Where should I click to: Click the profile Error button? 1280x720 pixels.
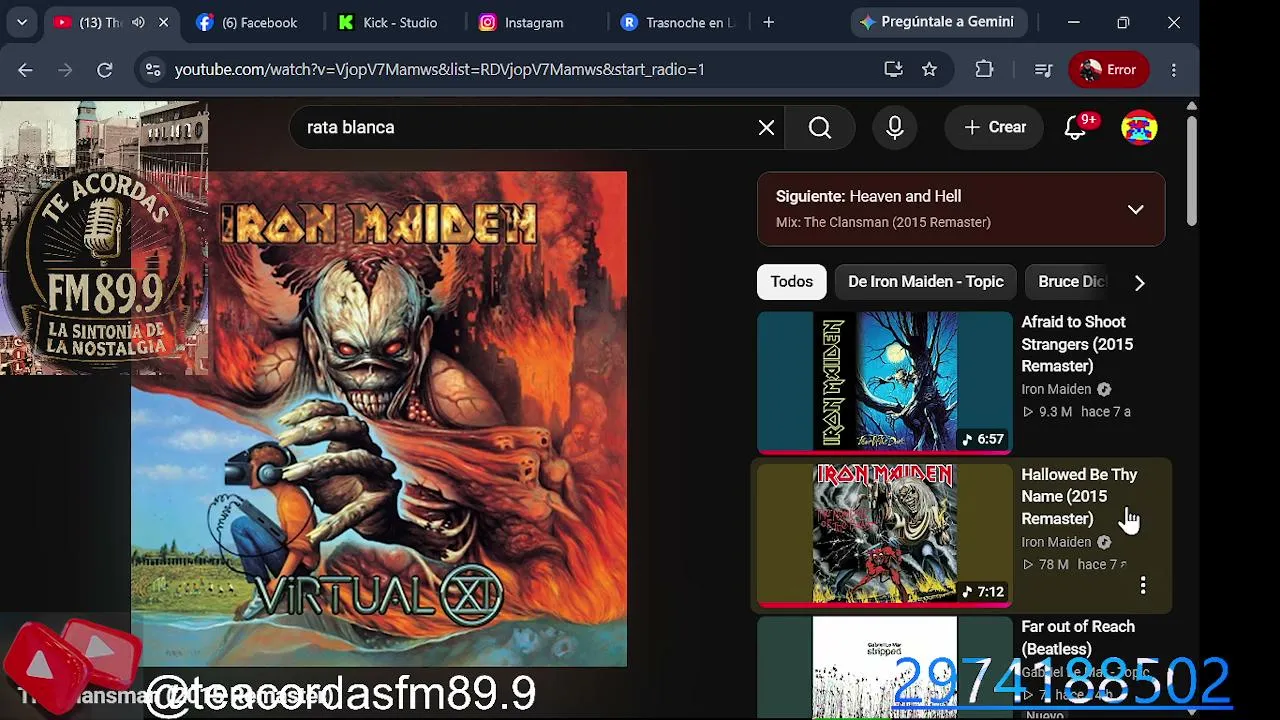(x=1108, y=69)
